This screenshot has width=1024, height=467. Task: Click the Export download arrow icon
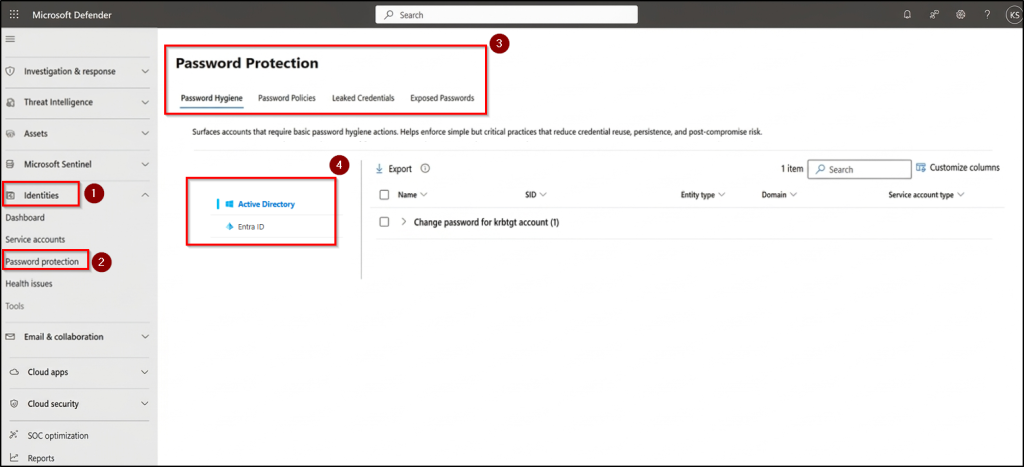[379, 169]
